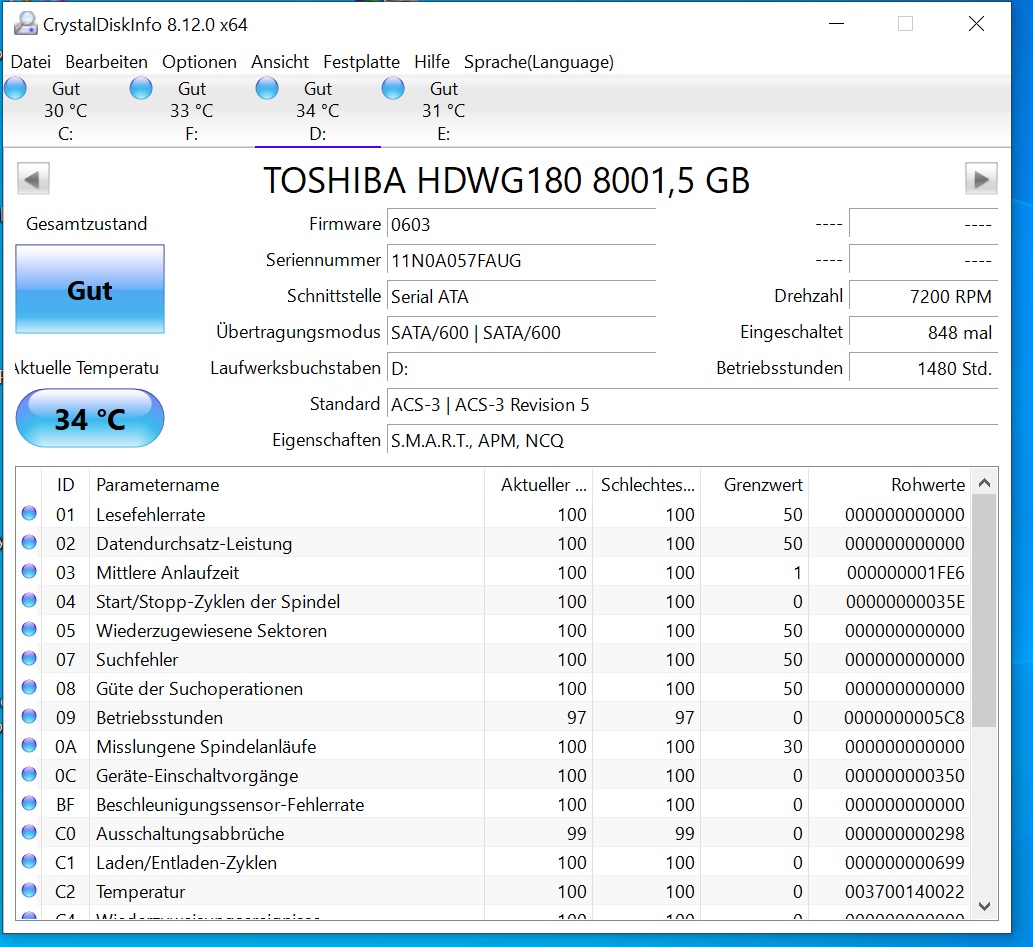Click scroll up arrow of attribute list

(984, 483)
